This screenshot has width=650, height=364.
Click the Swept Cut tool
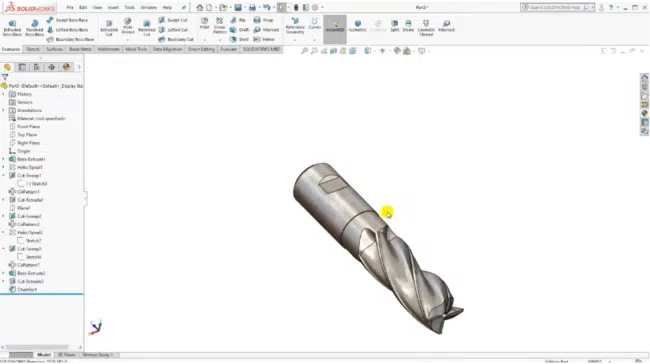tap(173, 20)
